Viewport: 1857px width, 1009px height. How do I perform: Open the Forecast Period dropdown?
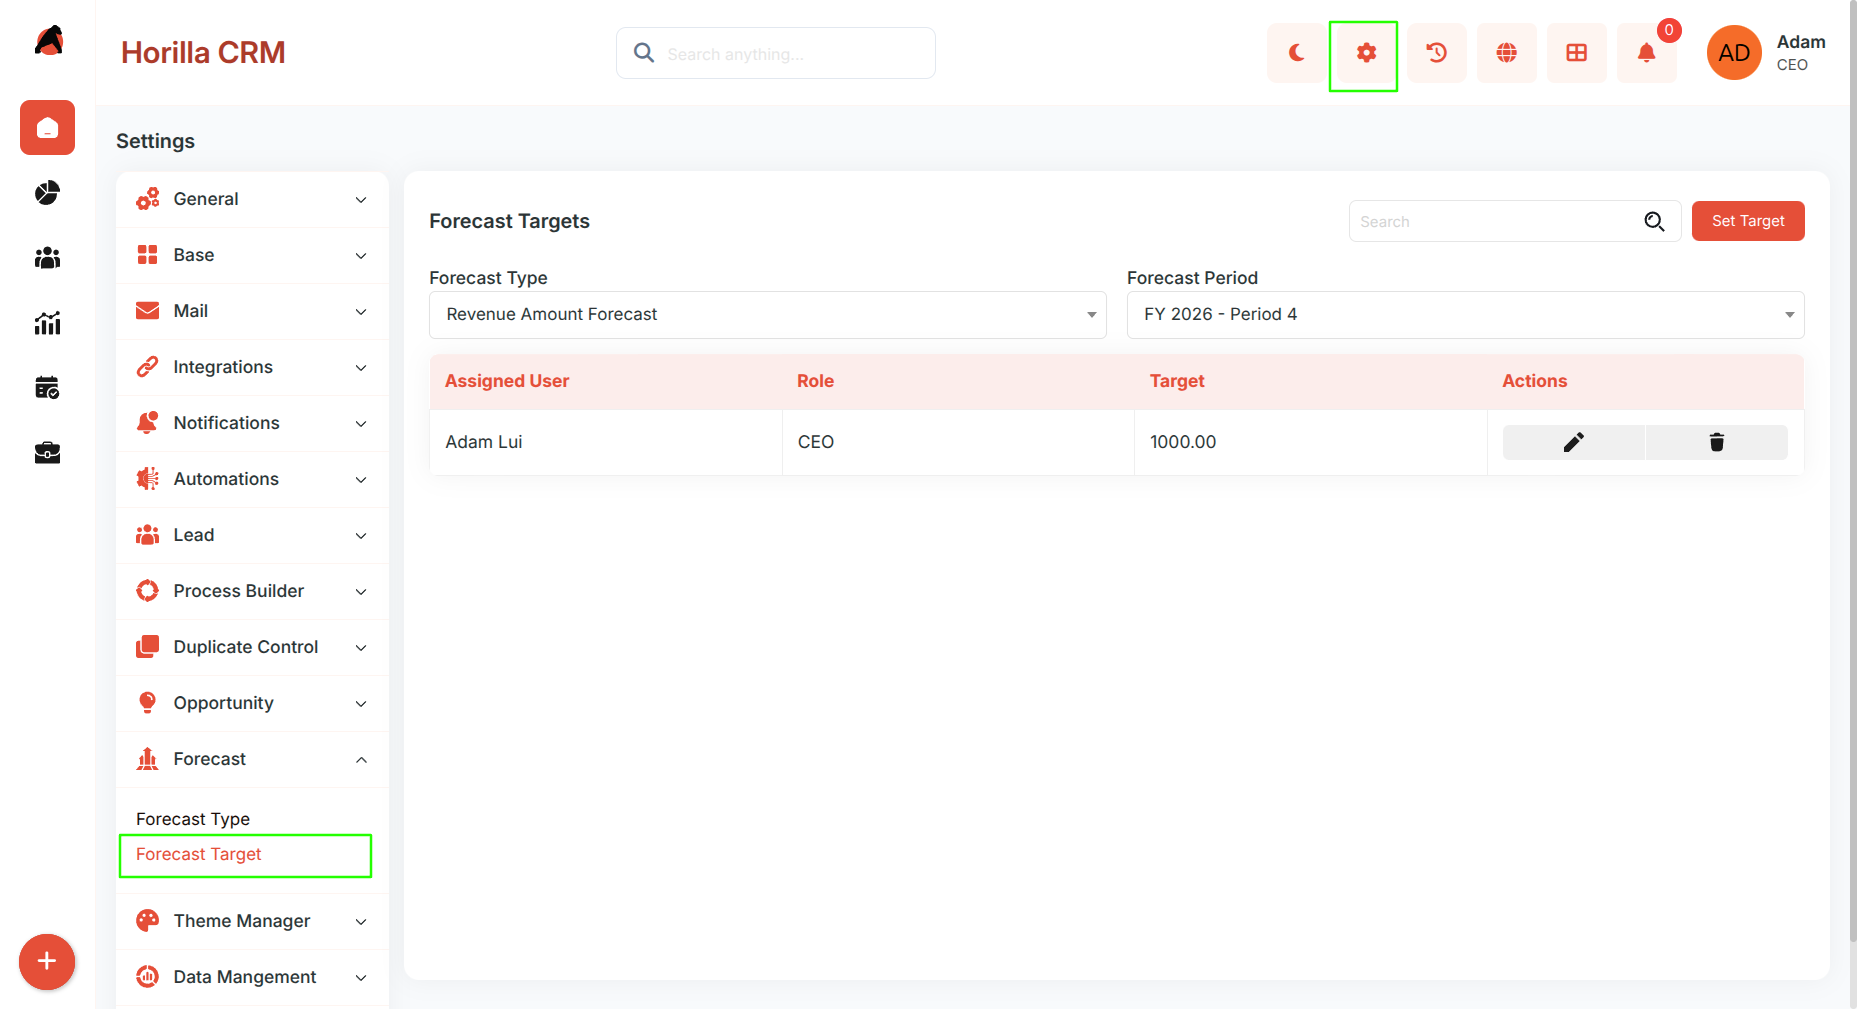(x=1465, y=315)
